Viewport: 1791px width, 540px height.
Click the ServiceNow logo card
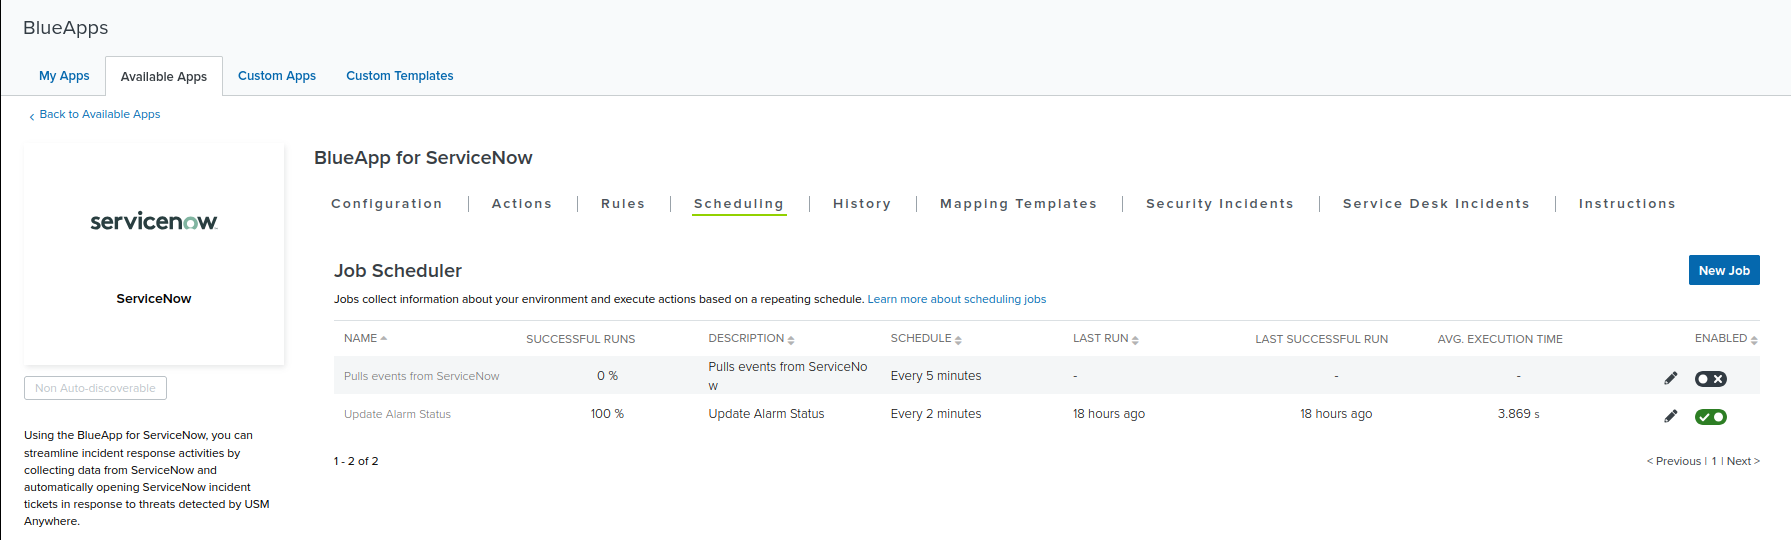pyautogui.click(x=154, y=254)
